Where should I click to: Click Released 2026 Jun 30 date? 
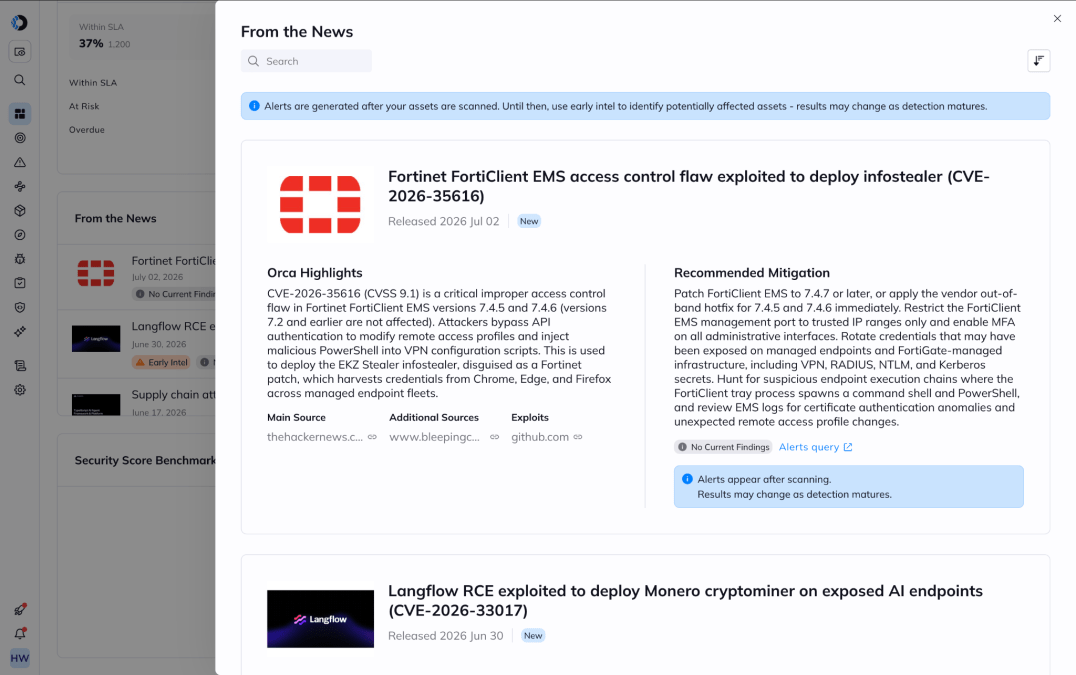(445, 636)
